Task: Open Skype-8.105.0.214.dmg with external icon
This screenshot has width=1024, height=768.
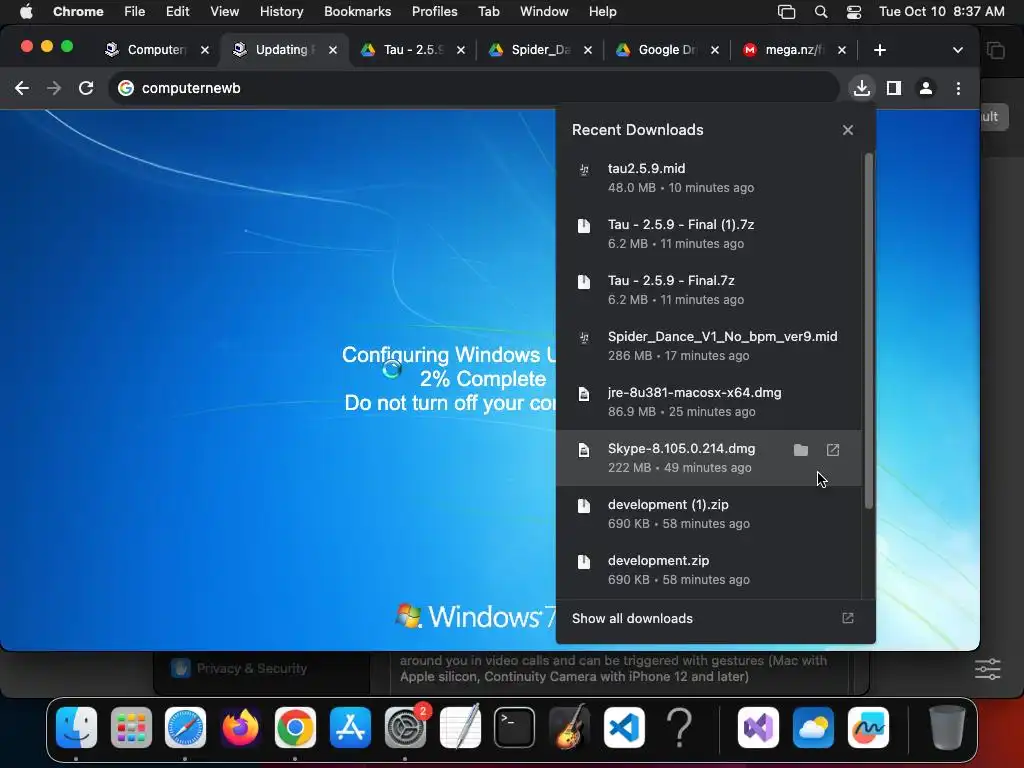Action: (833, 450)
